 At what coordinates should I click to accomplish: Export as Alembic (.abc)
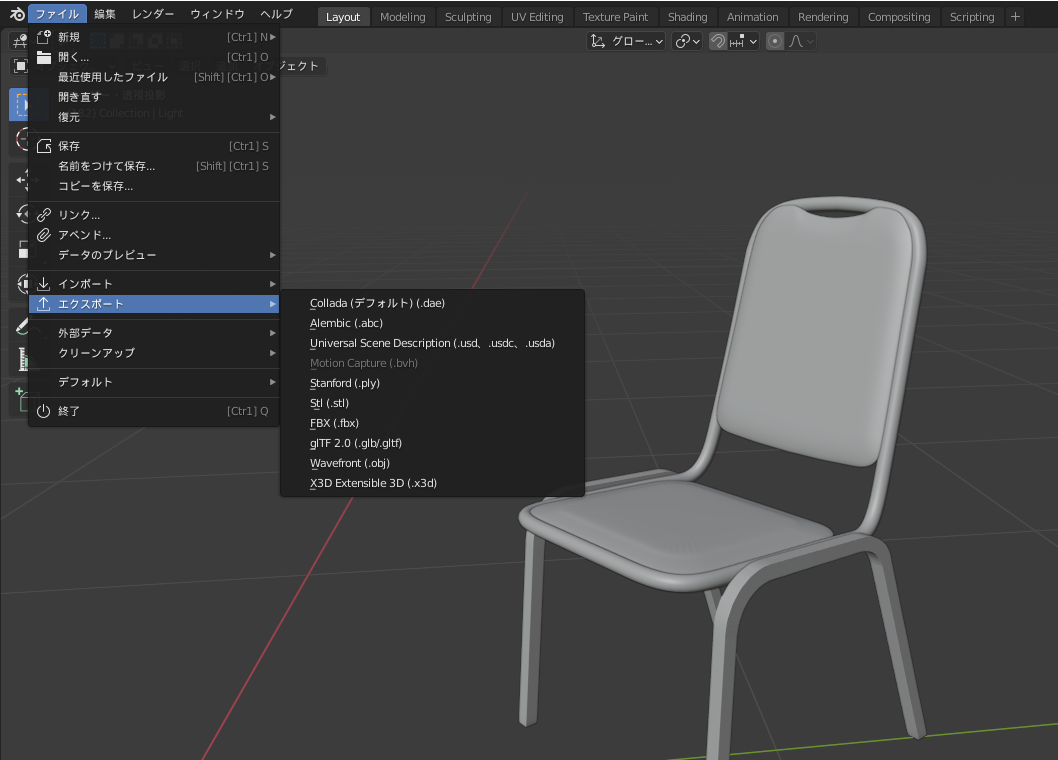(x=432, y=323)
